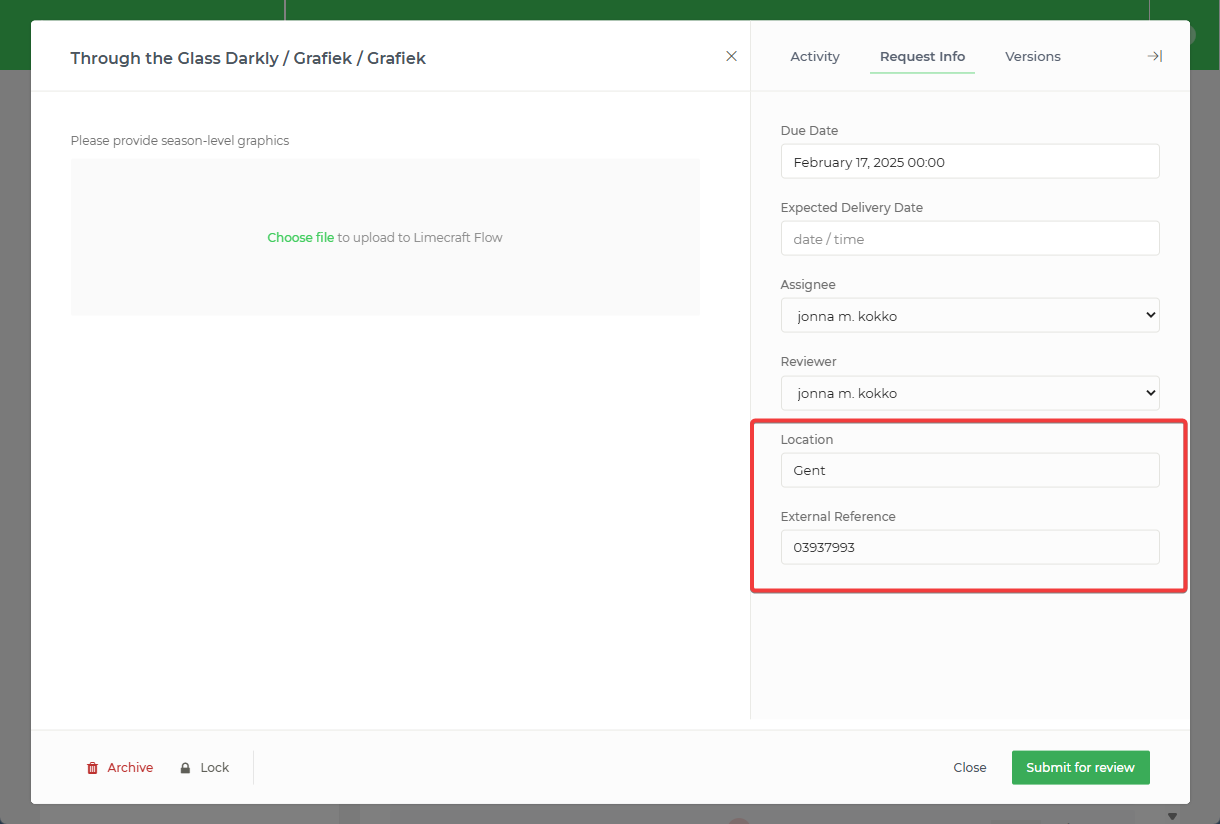Click the text Please provide season-level graphics
The height and width of the screenshot is (824, 1220).
click(180, 140)
